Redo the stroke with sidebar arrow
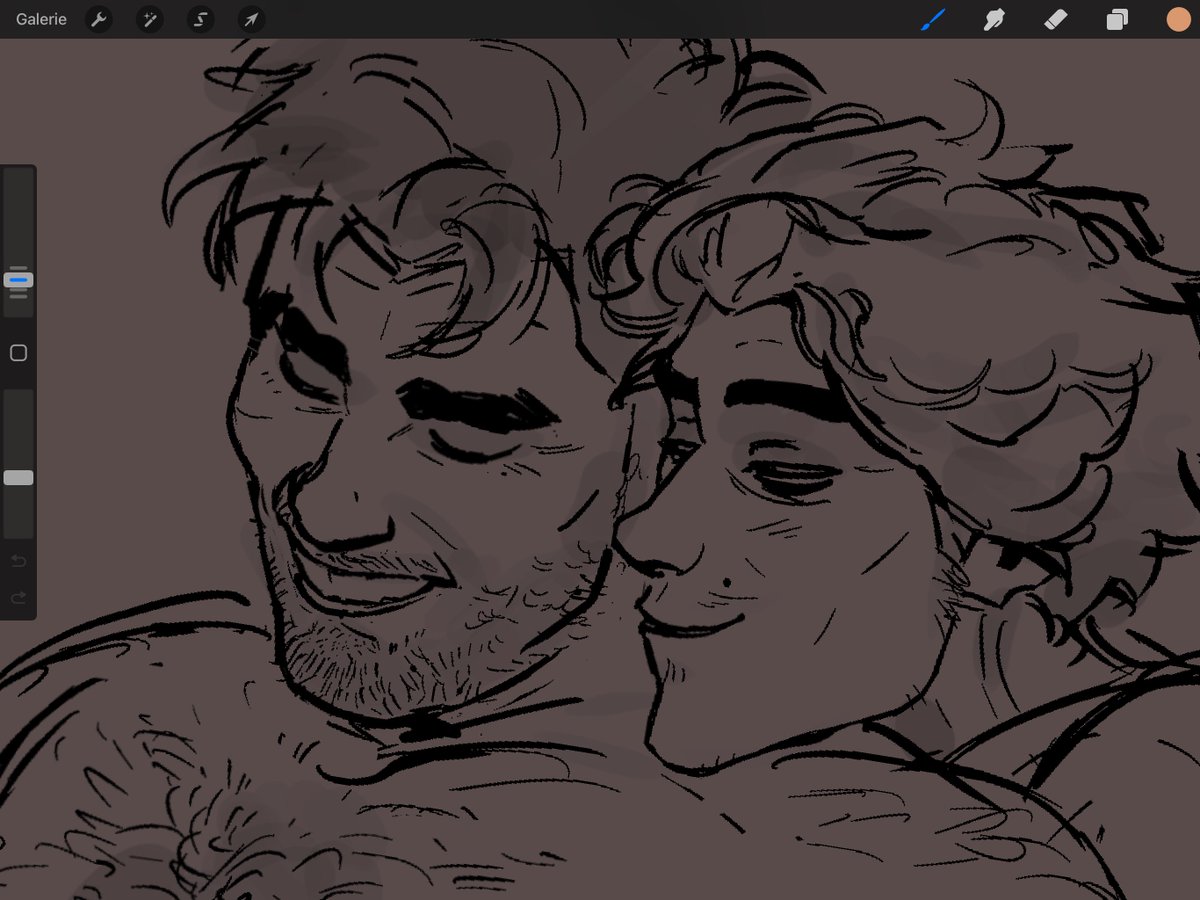 pyautogui.click(x=18, y=598)
